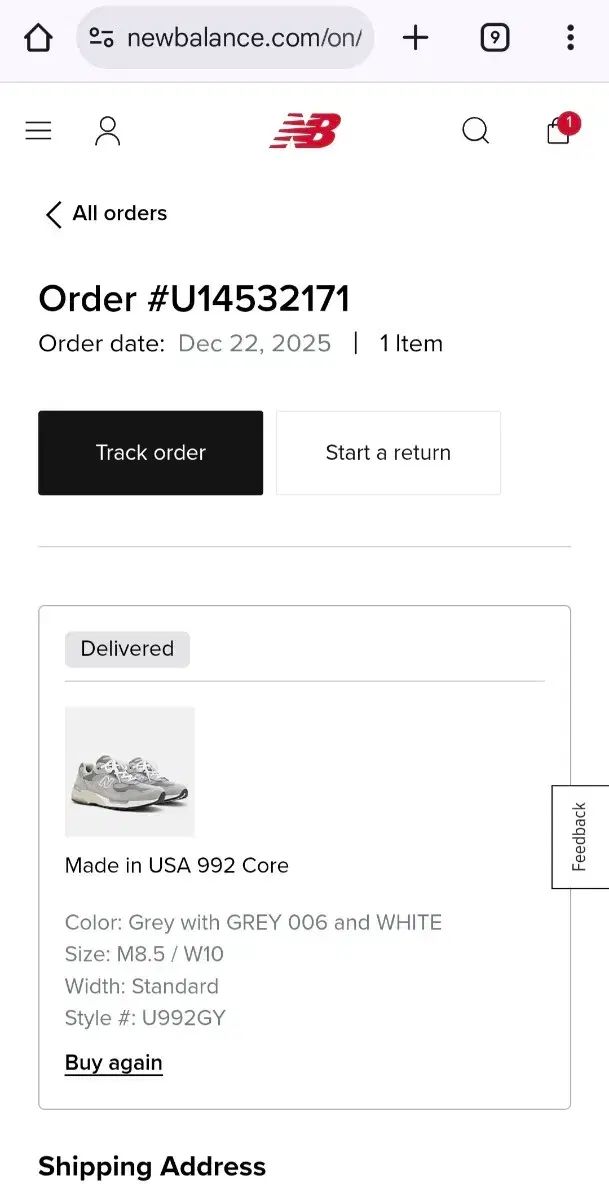Screen dimensions: 609x1200
Task: Tap the Delivered status badge
Action: point(127,649)
